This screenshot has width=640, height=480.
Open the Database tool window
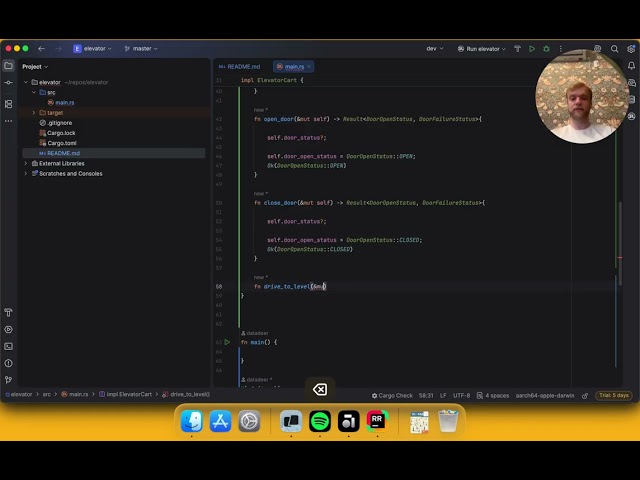631,99
